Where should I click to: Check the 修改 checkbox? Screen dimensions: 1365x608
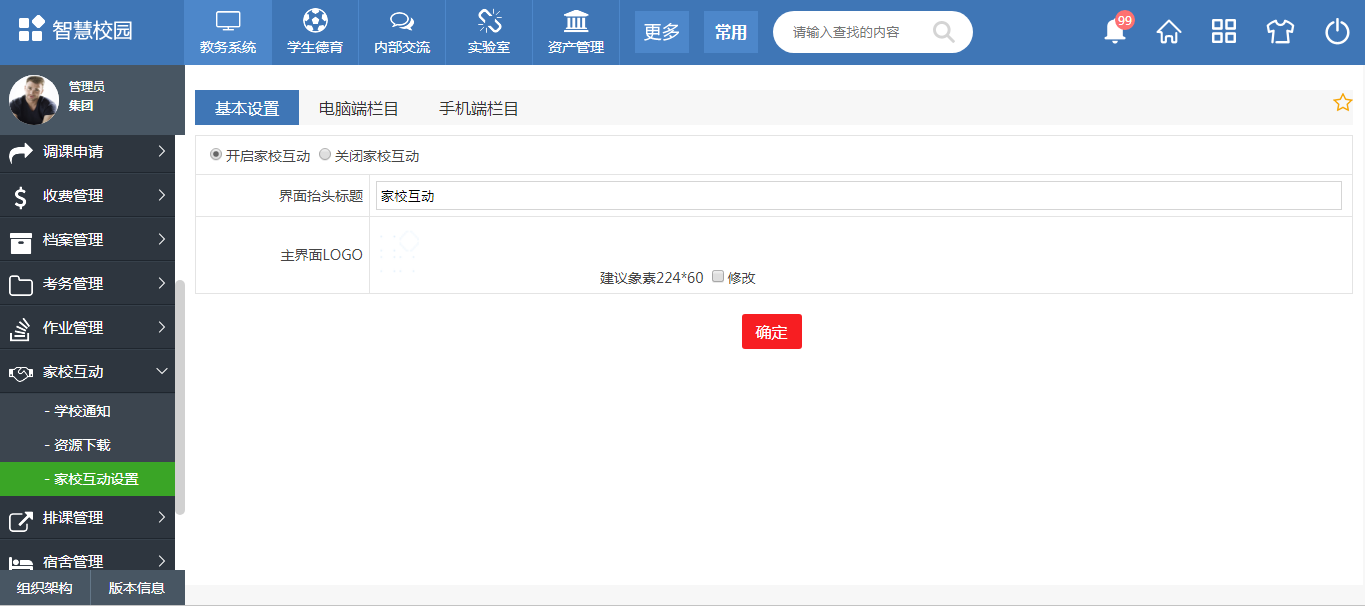point(718,277)
